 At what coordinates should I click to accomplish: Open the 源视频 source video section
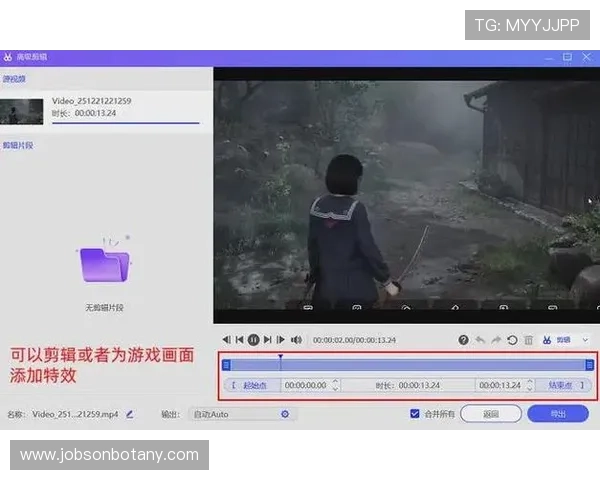(x=14, y=79)
